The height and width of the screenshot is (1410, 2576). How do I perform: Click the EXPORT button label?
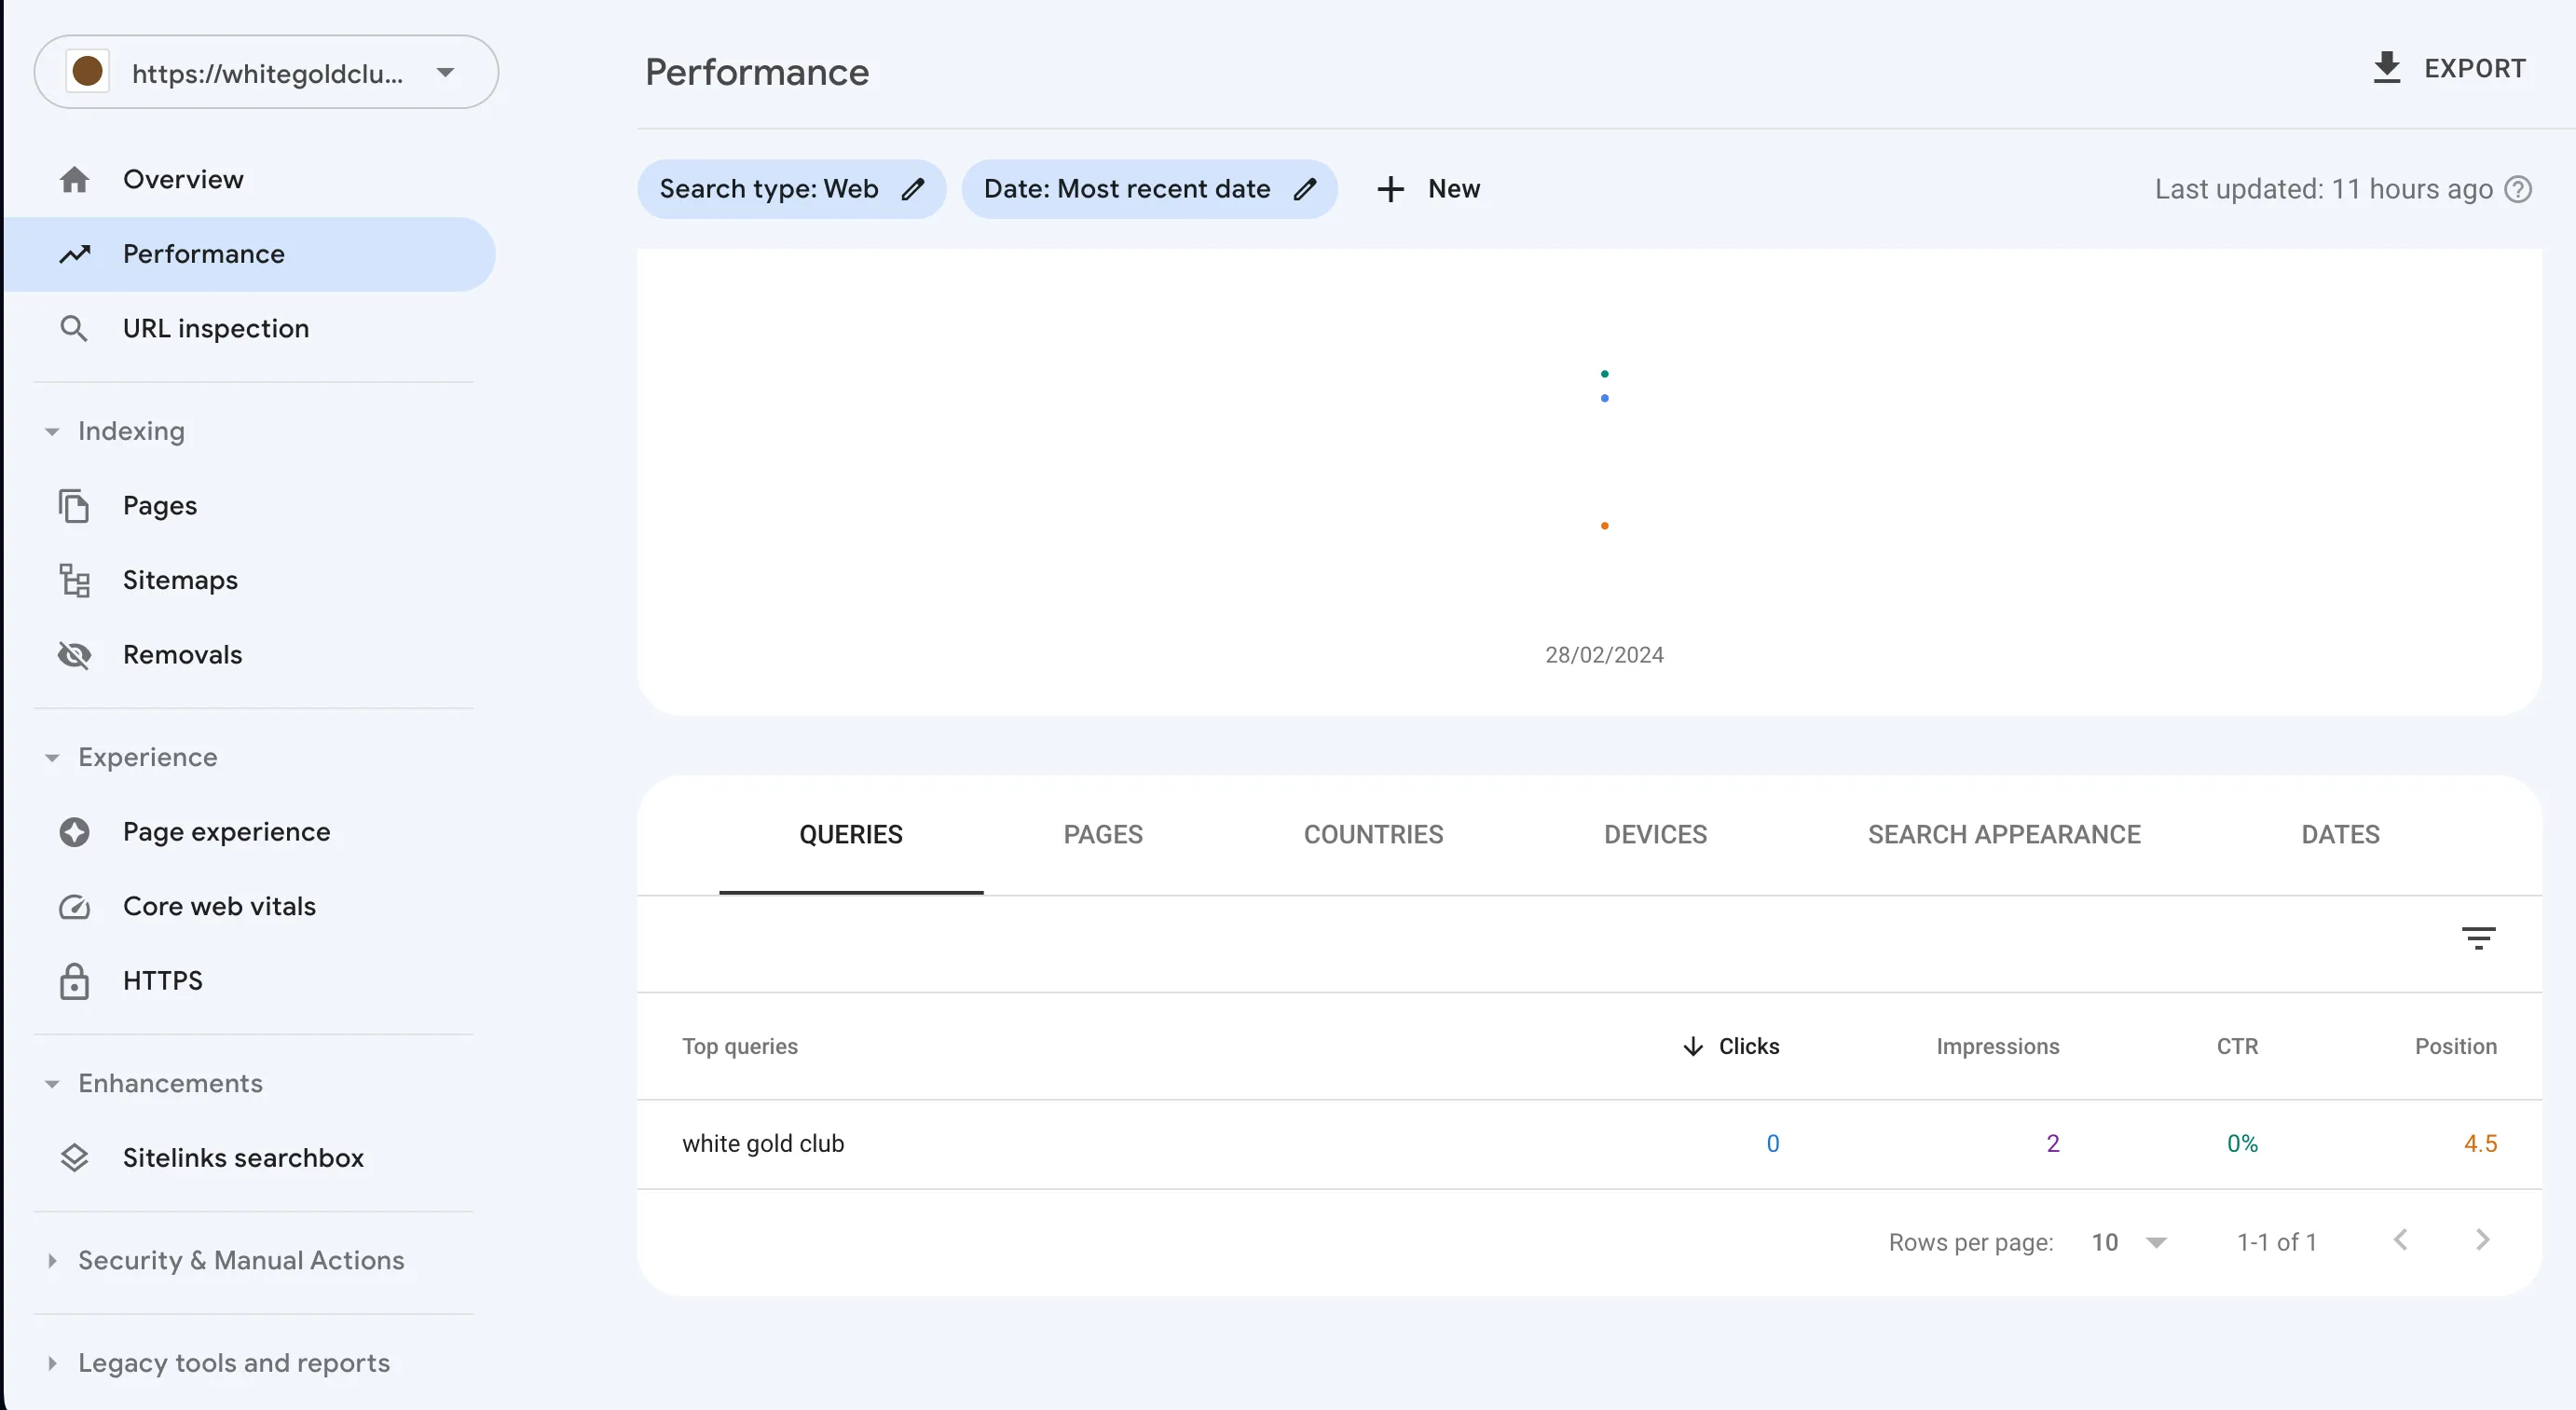[x=2474, y=68]
